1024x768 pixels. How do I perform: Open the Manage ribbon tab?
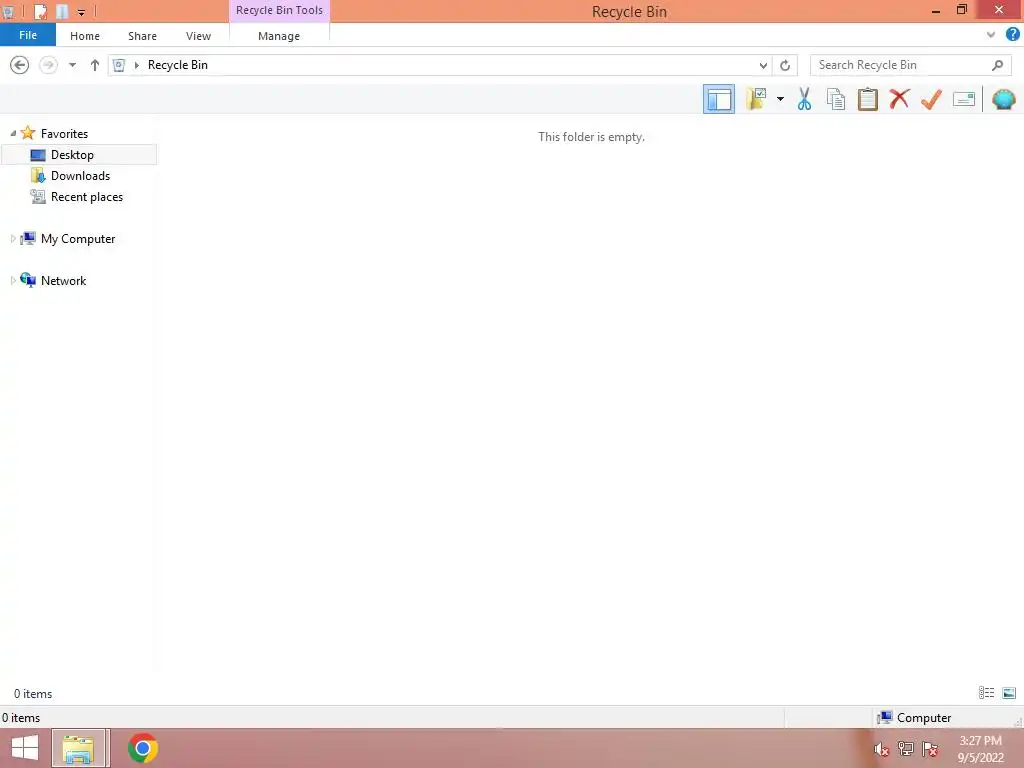[x=279, y=36]
